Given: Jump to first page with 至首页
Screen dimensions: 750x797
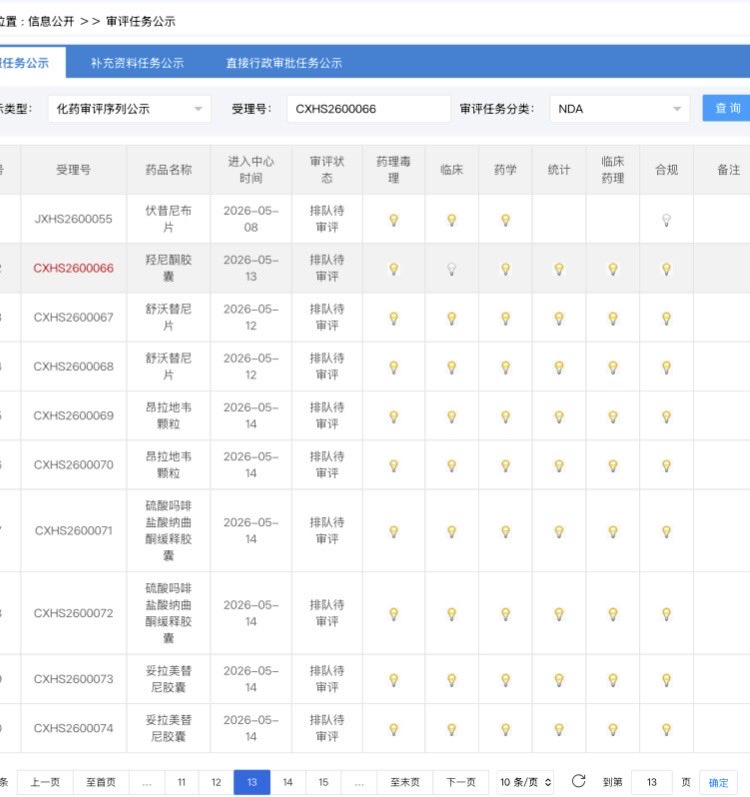Looking at the screenshot, I should coord(101,782).
